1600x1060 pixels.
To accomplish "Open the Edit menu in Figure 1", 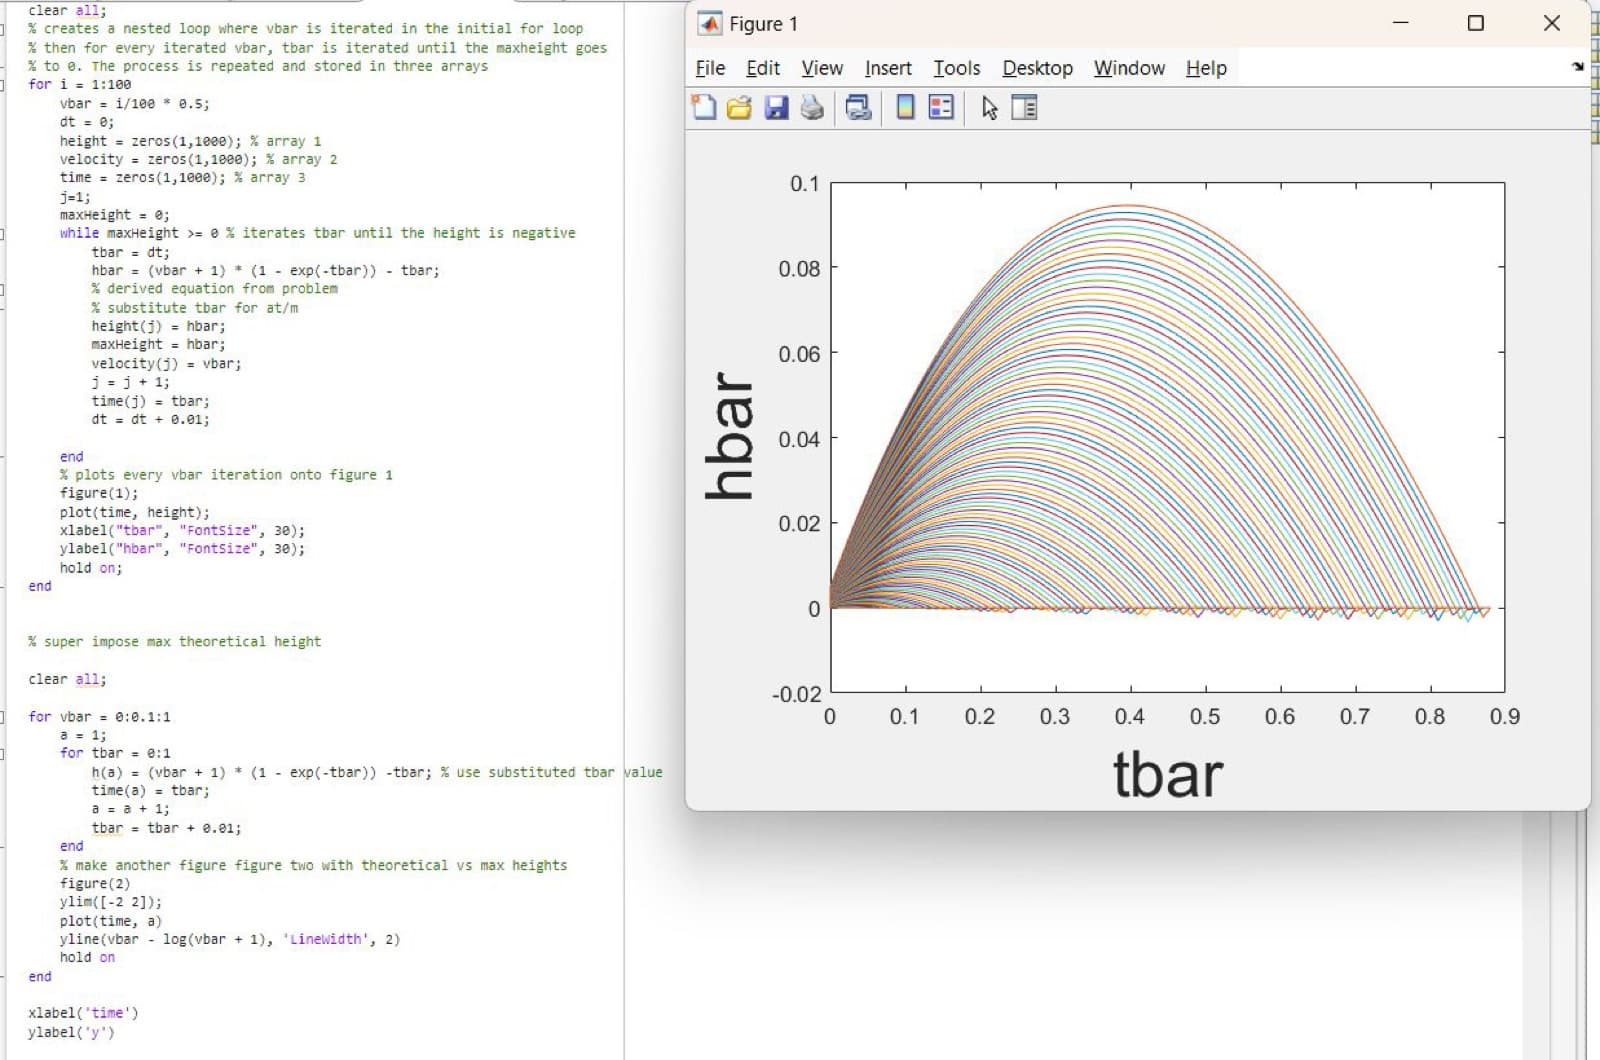I will pos(763,68).
